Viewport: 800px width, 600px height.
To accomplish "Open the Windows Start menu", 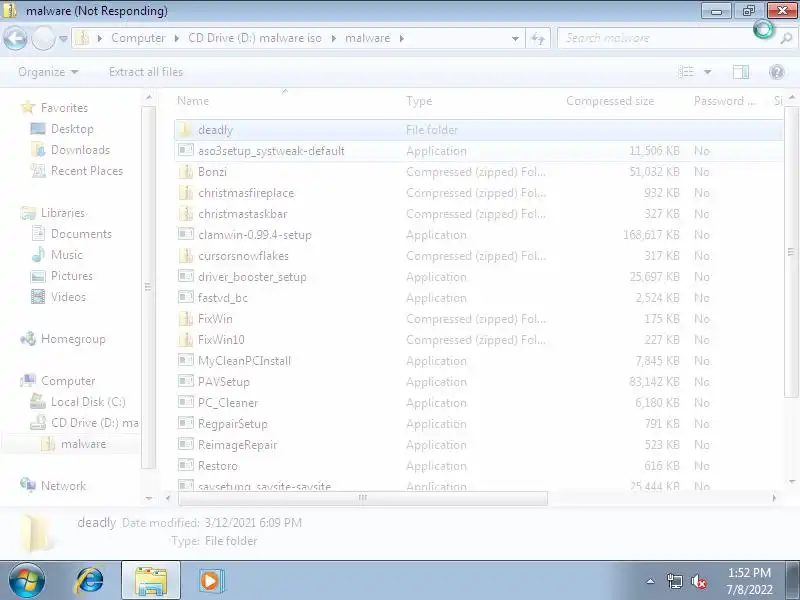I will pyautogui.click(x=27, y=581).
